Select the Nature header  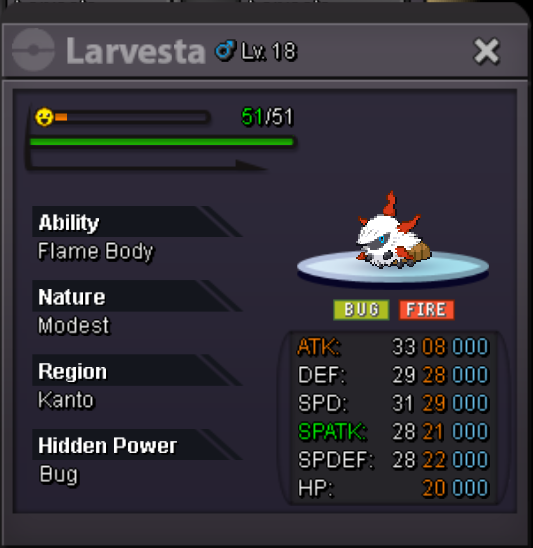pyautogui.click(x=137, y=296)
